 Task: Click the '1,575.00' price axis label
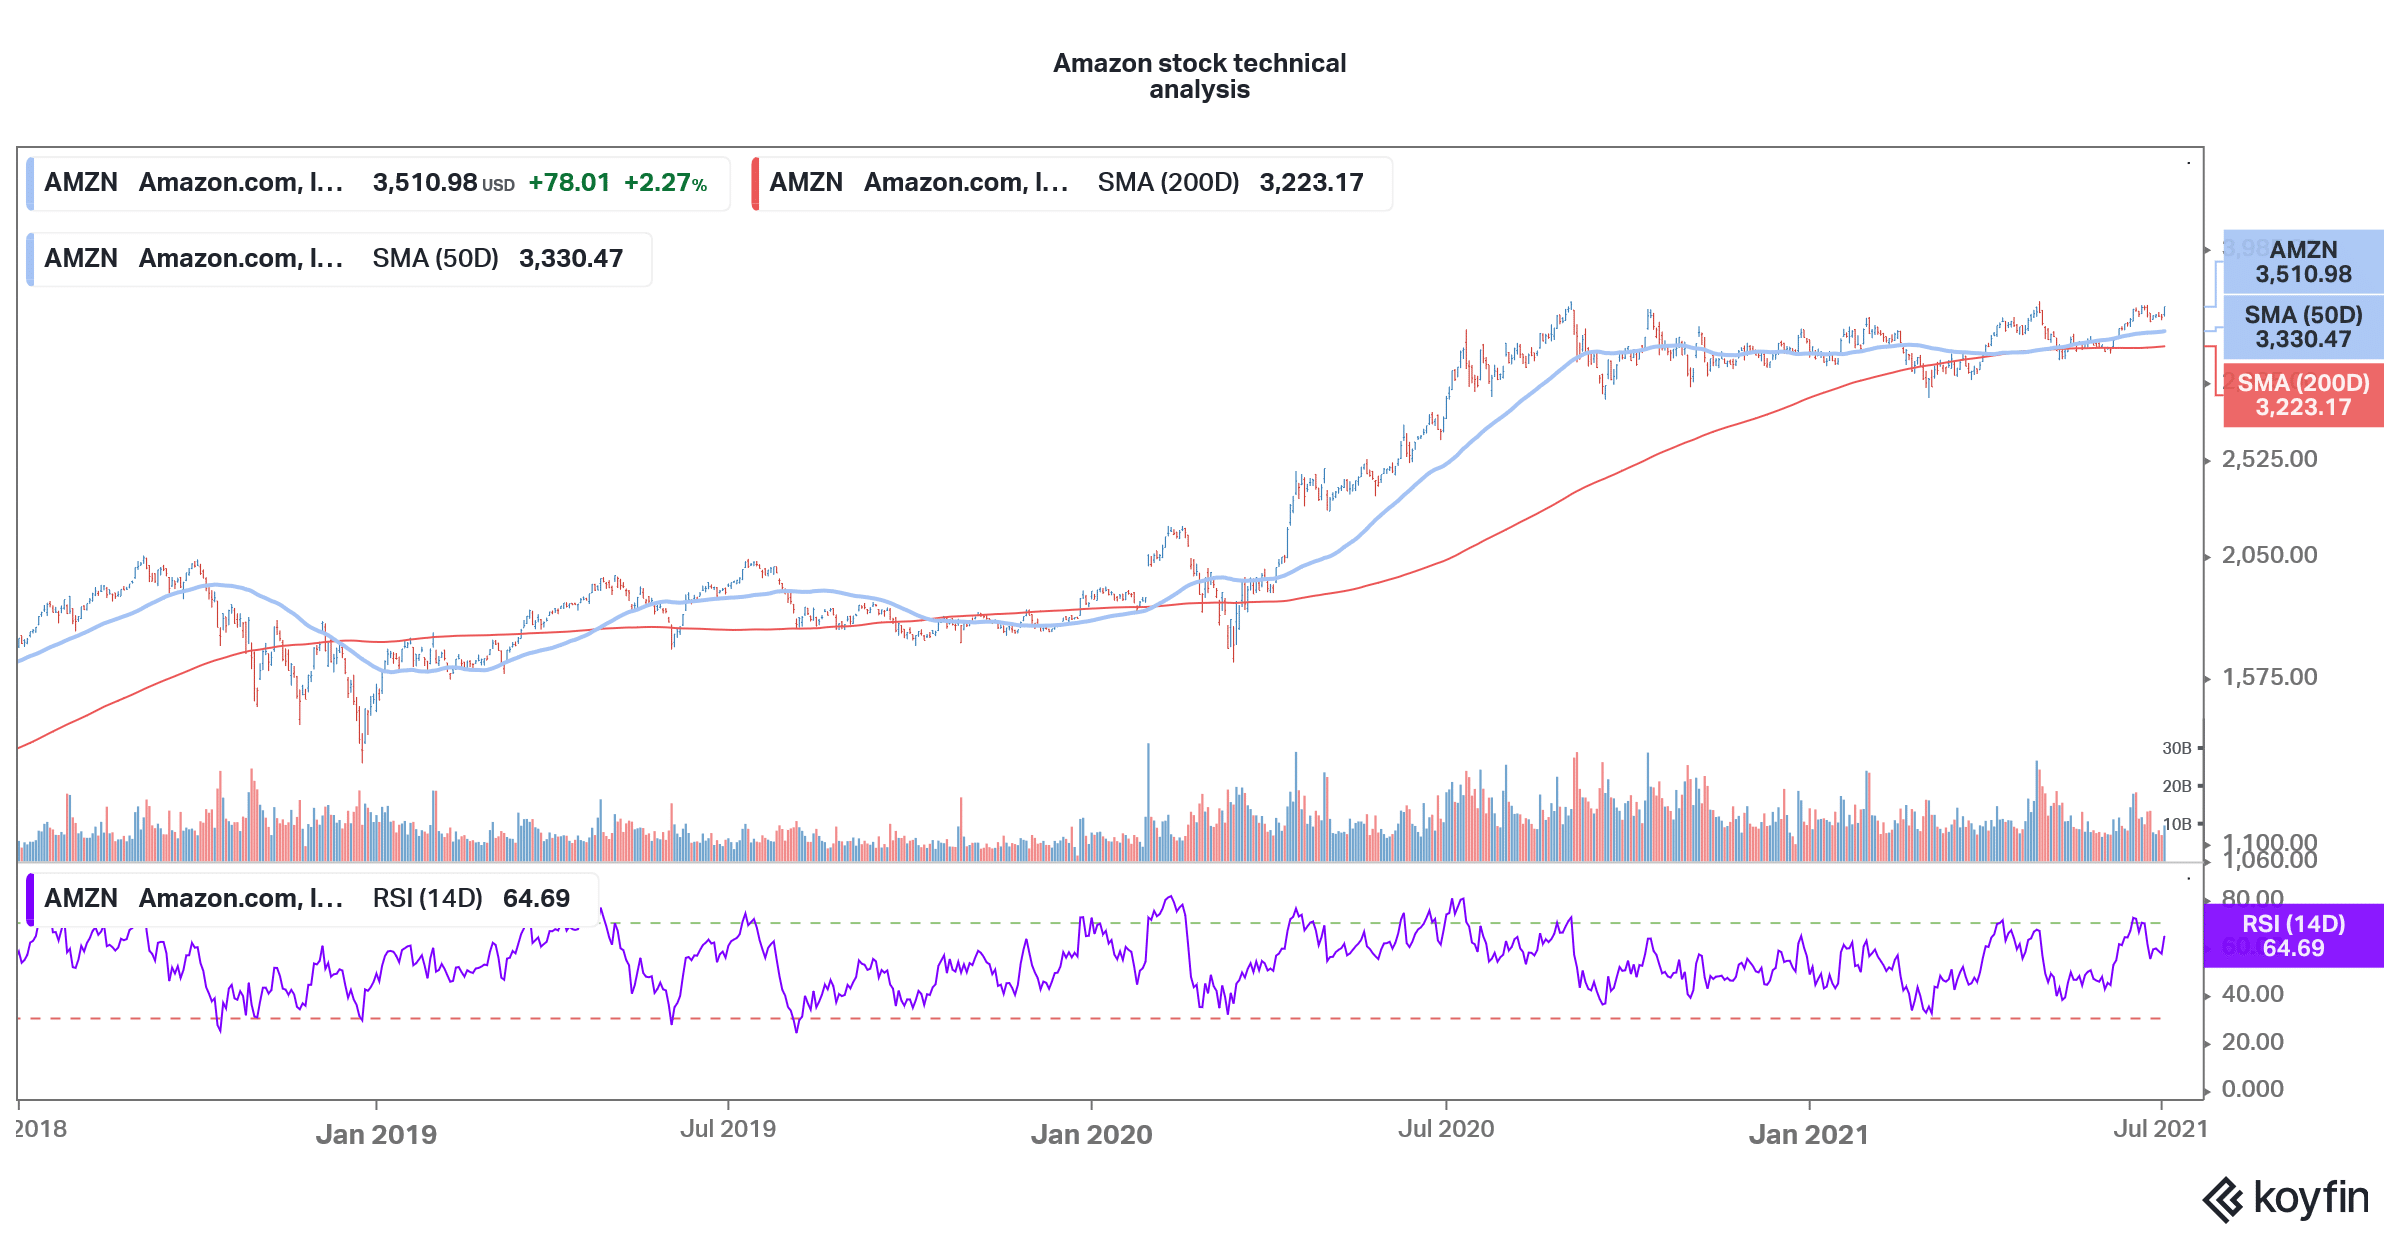[x=2269, y=677]
